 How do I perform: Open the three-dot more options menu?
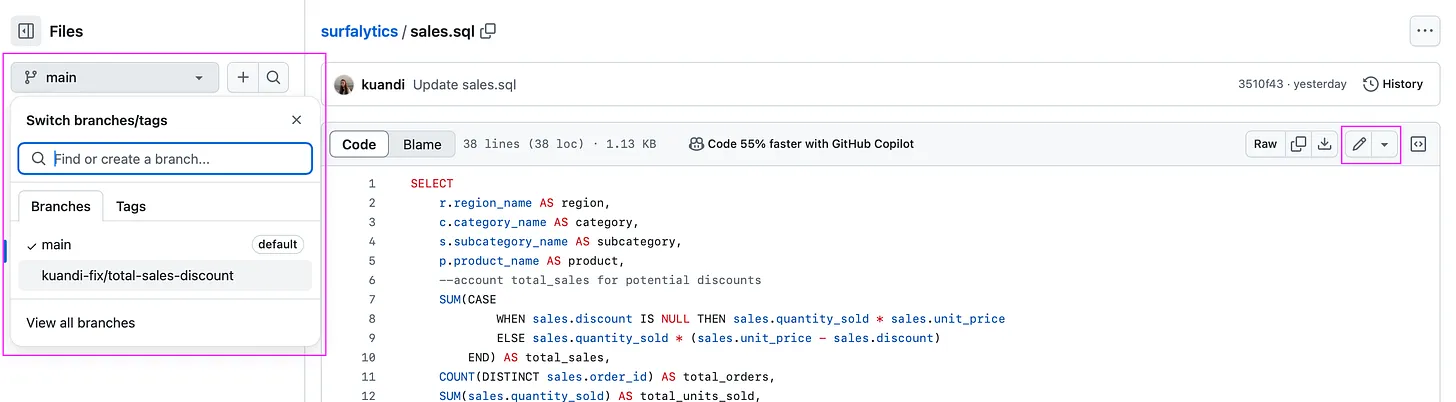point(1424,31)
